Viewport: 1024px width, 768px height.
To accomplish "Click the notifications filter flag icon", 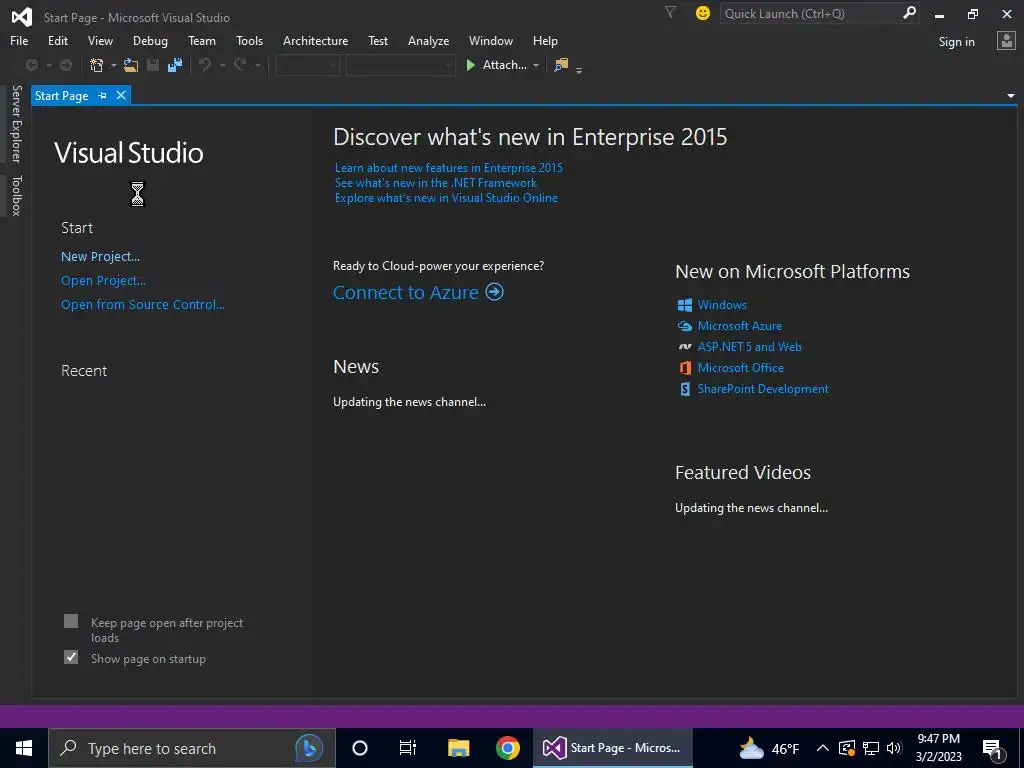I will point(671,13).
